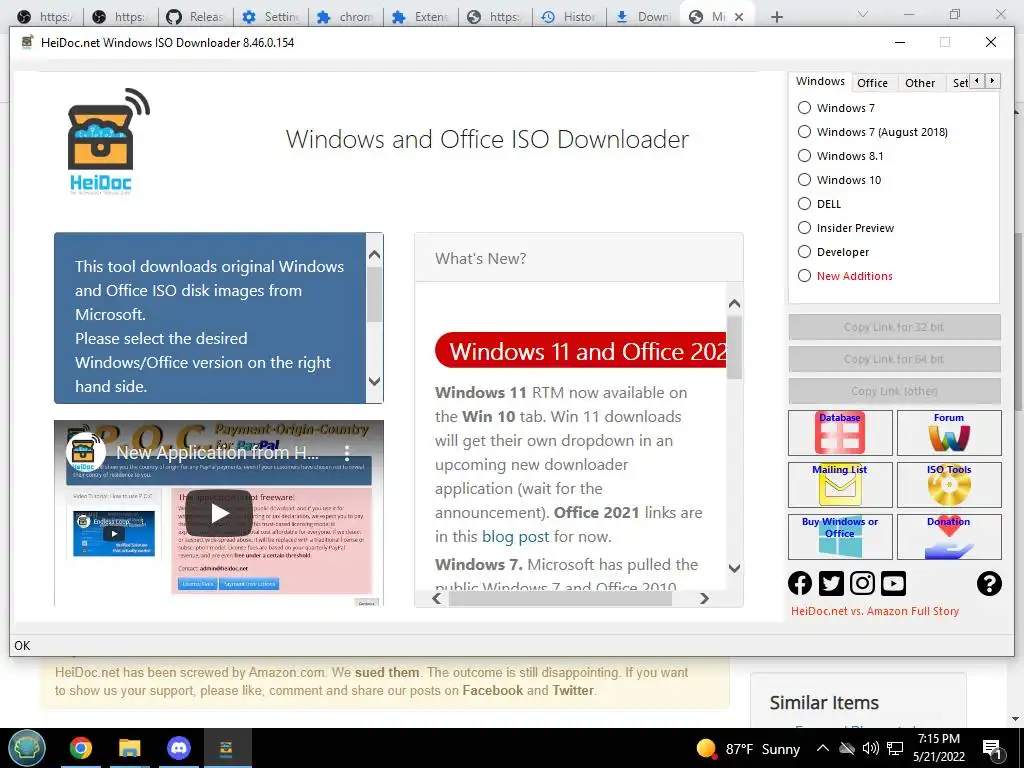This screenshot has width=1024, height=768.
Task: Click What's New horizontal scrollbar thumb
Action: pos(560,598)
